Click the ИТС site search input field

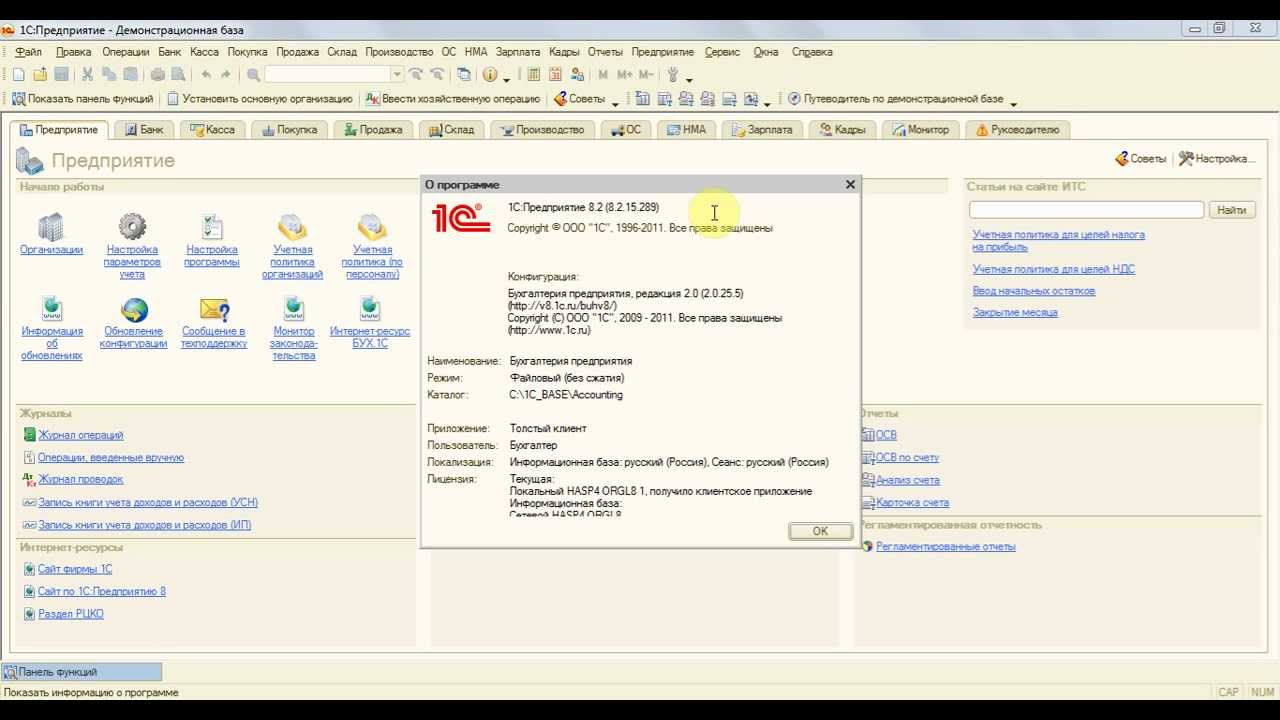coord(1086,210)
